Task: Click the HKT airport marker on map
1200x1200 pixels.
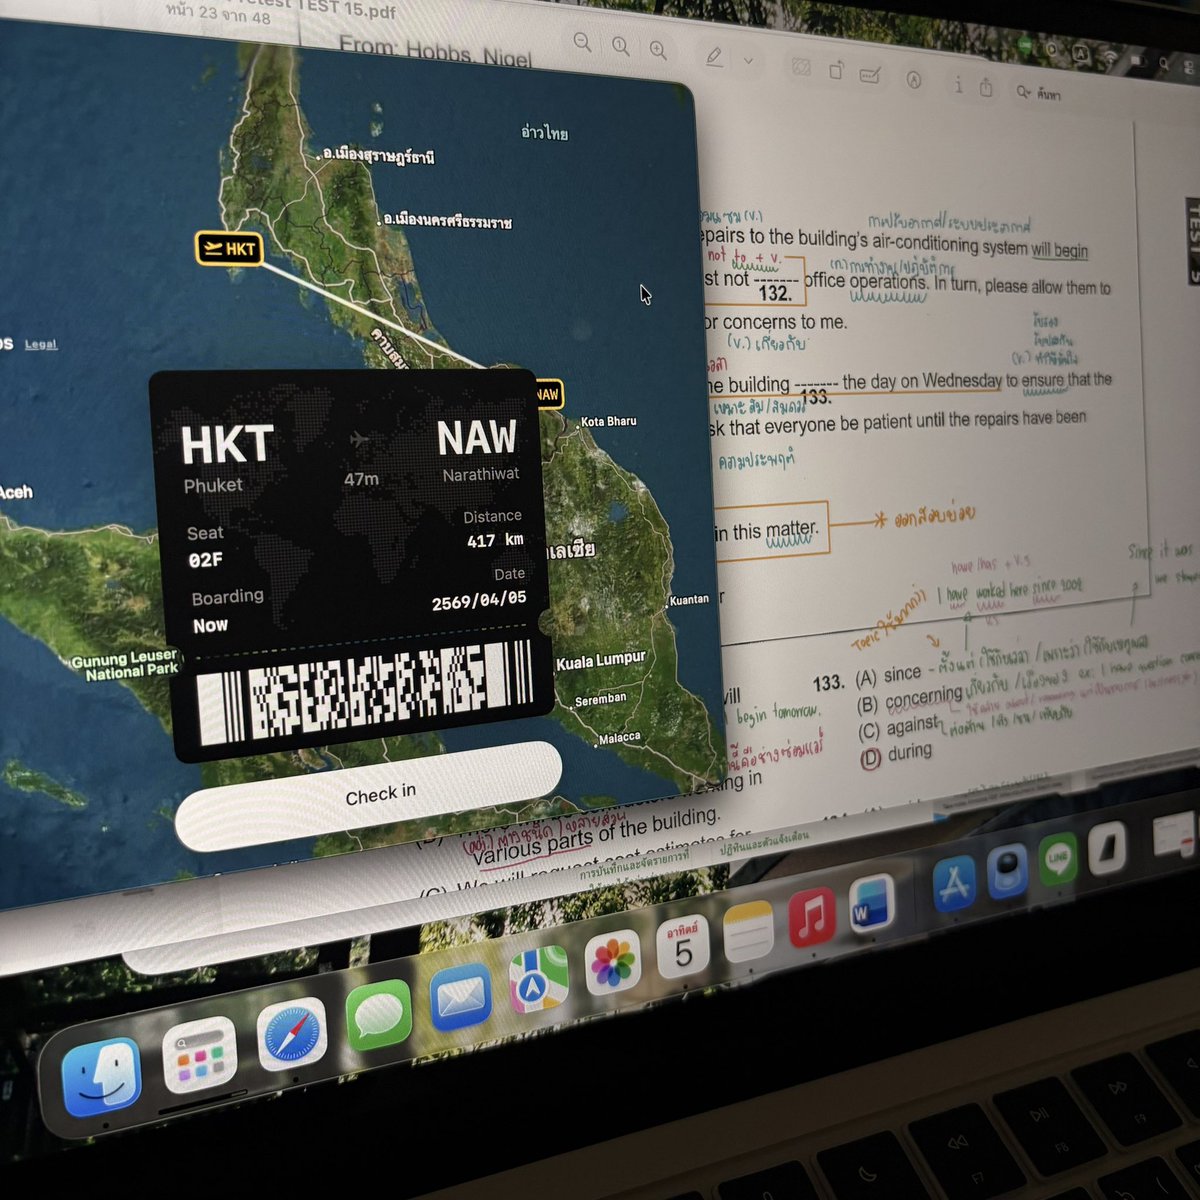Action: click(229, 248)
